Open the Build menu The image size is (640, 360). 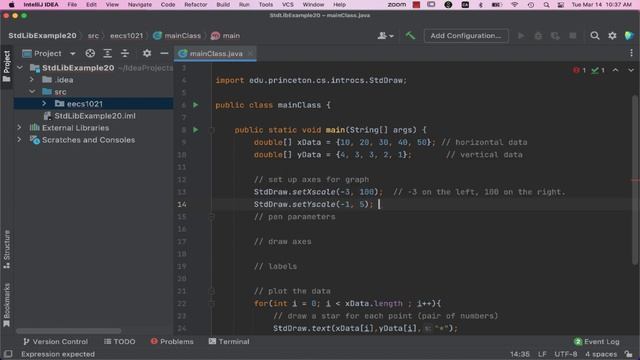(x=223, y=4)
